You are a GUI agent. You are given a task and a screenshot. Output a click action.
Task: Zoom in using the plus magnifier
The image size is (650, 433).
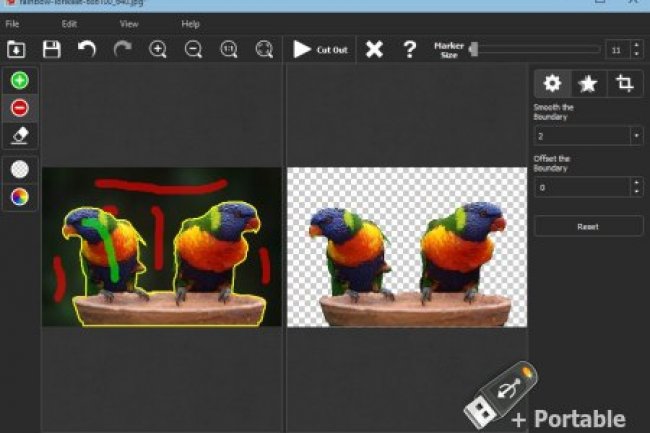click(158, 49)
